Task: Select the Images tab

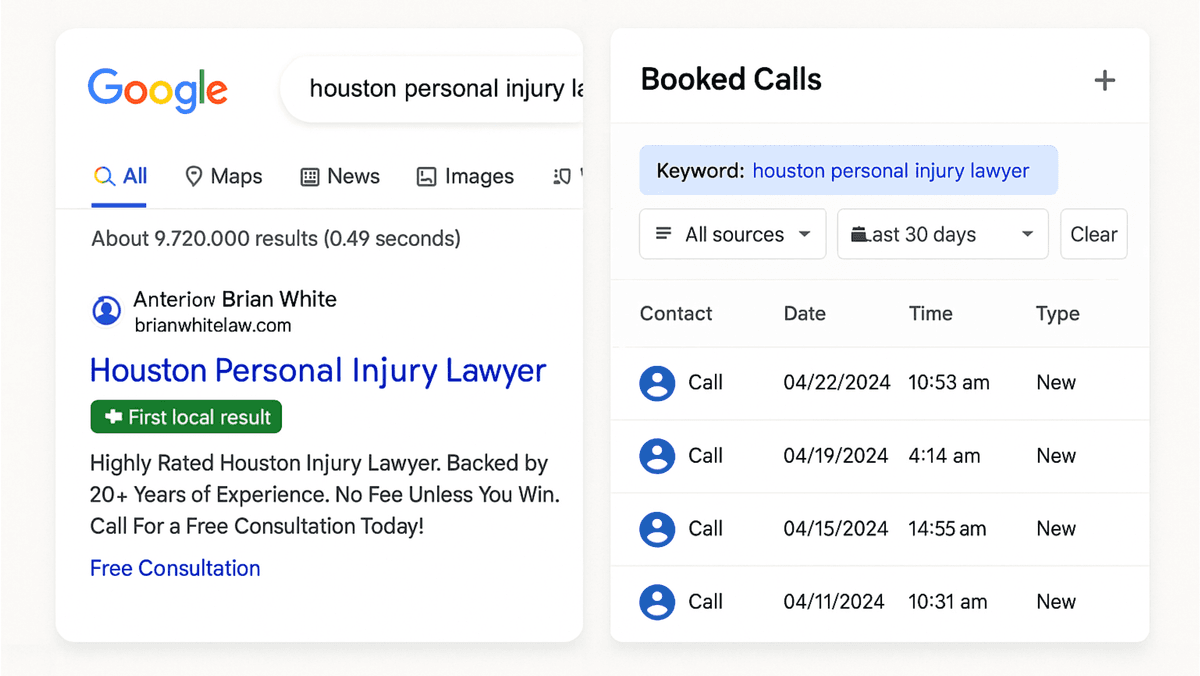Action: [465, 176]
